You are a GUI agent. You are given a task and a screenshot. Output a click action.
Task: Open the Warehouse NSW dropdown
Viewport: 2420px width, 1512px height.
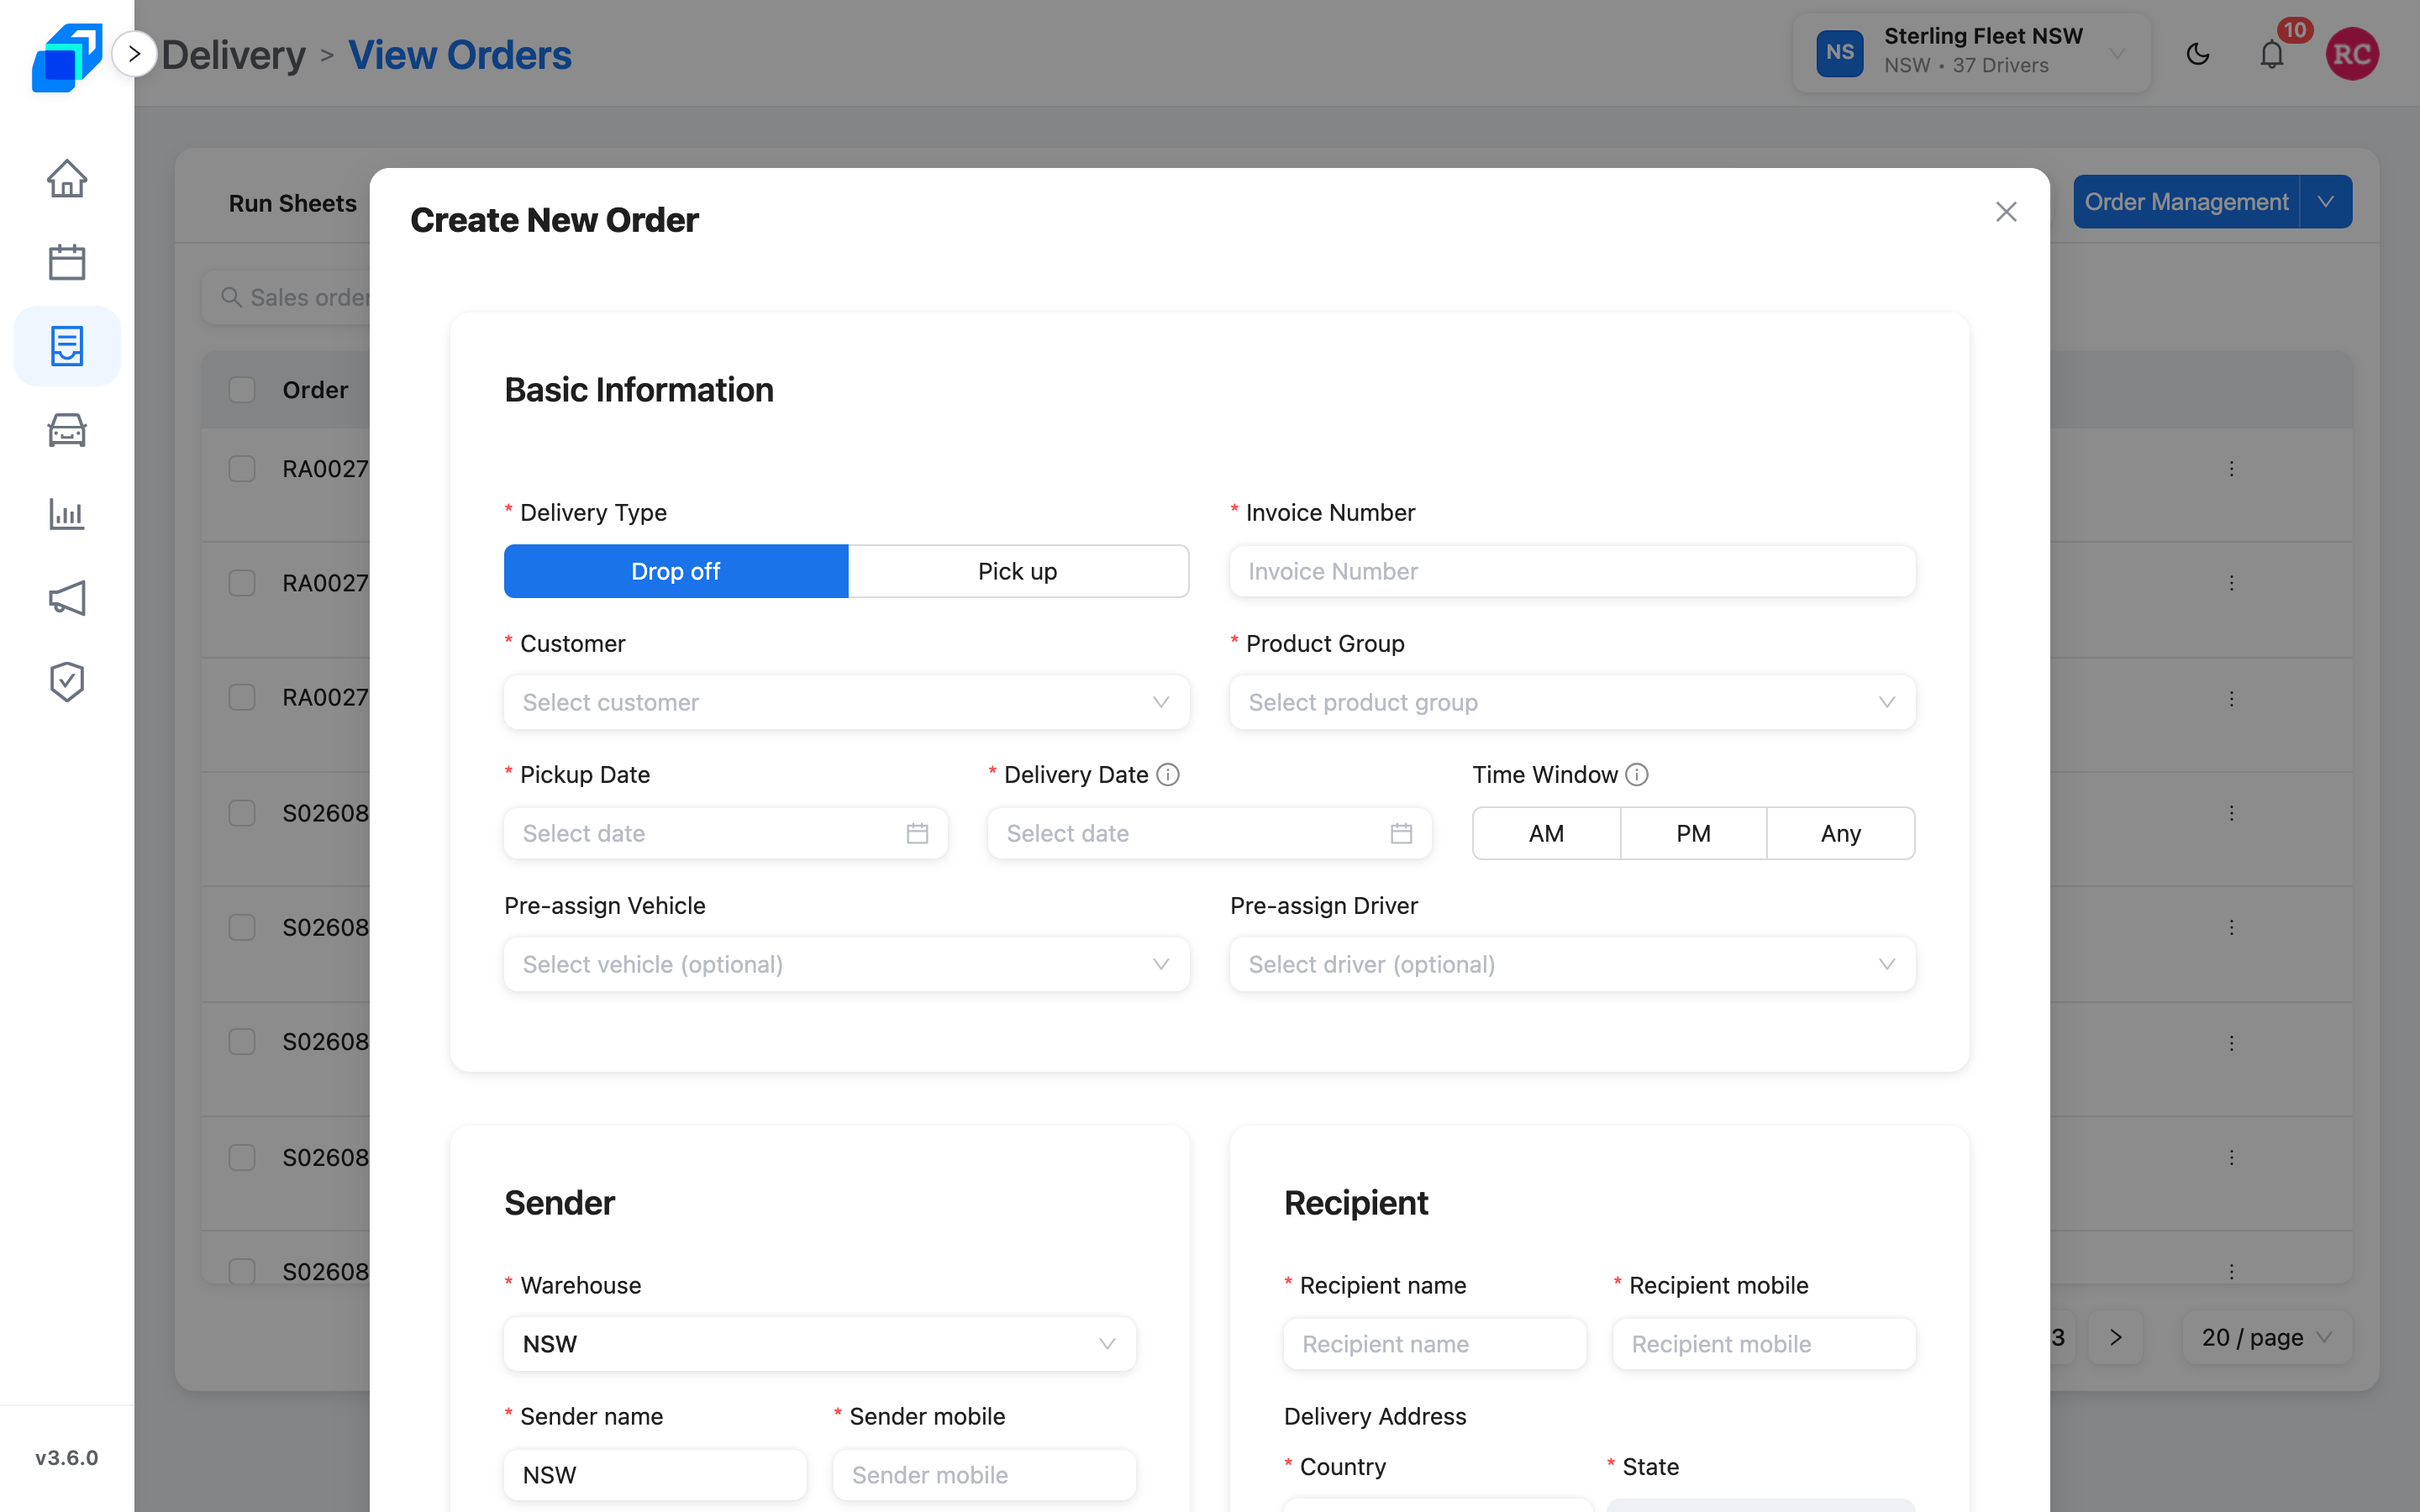click(820, 1344)
